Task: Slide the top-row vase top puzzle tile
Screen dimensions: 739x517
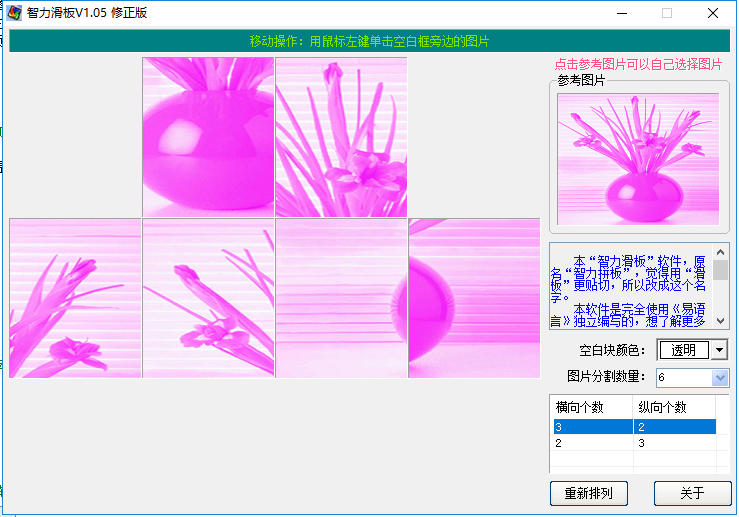Action: [x=208, y=137]
